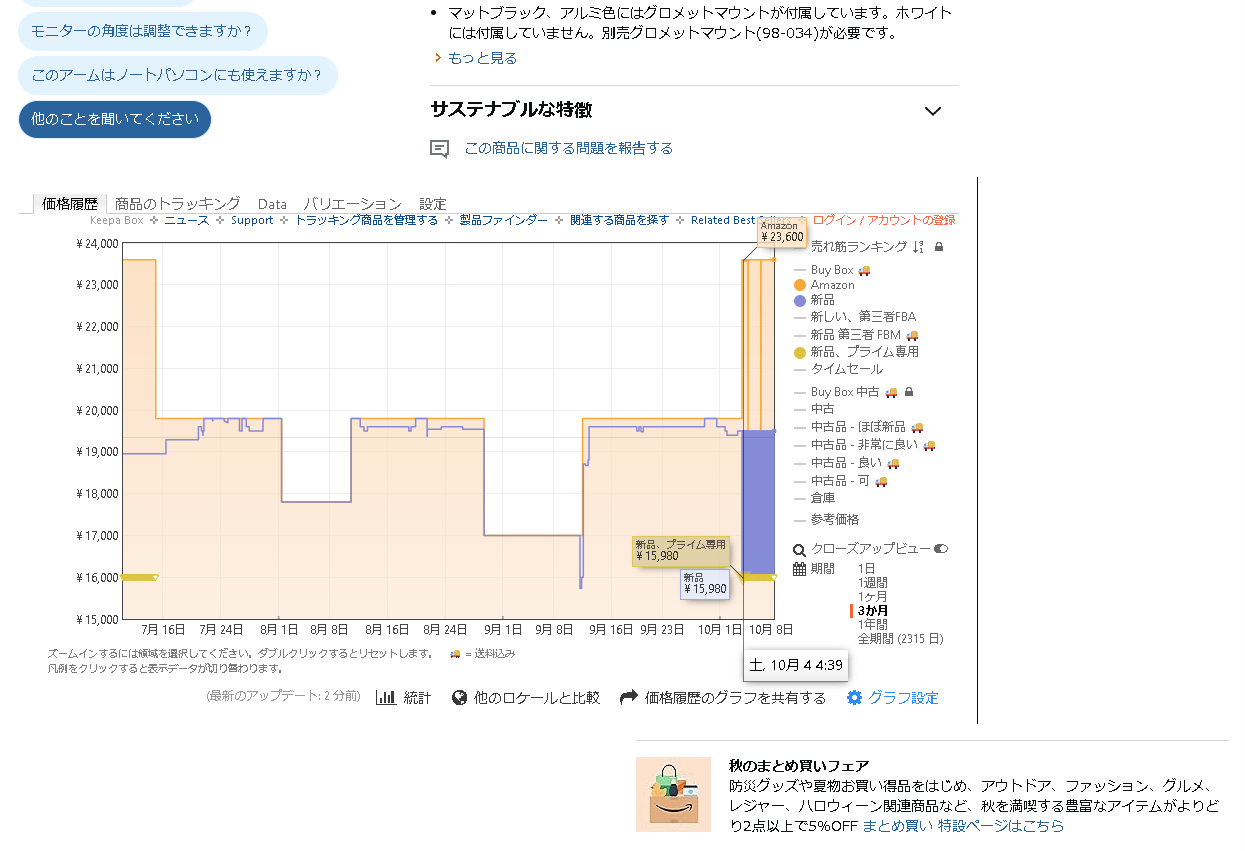The width and height of the screenshot is (1245, 851).
Task: Click the sort icon beside 売れ筋ランキング
Action: point(918,247)
